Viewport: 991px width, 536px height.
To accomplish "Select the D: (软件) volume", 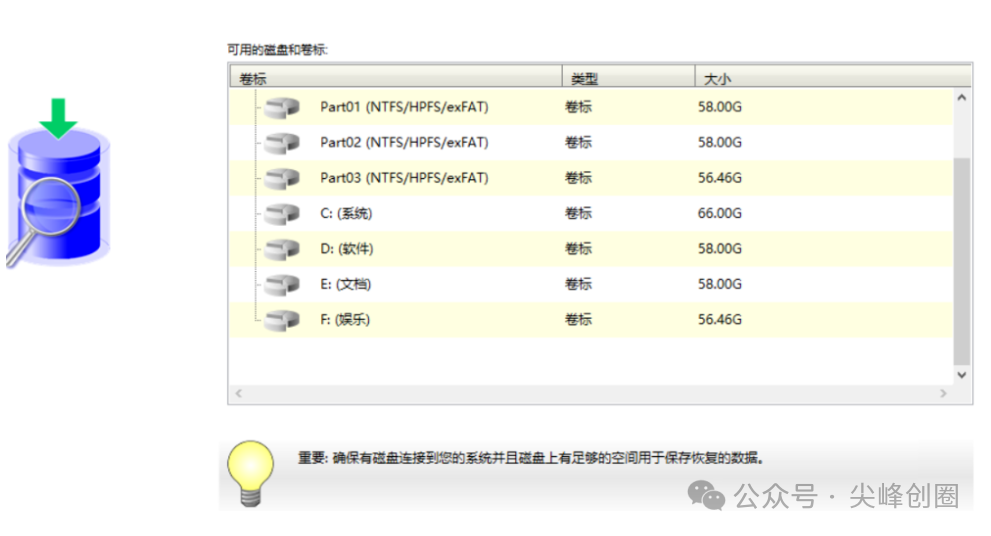I will point(591,248).
